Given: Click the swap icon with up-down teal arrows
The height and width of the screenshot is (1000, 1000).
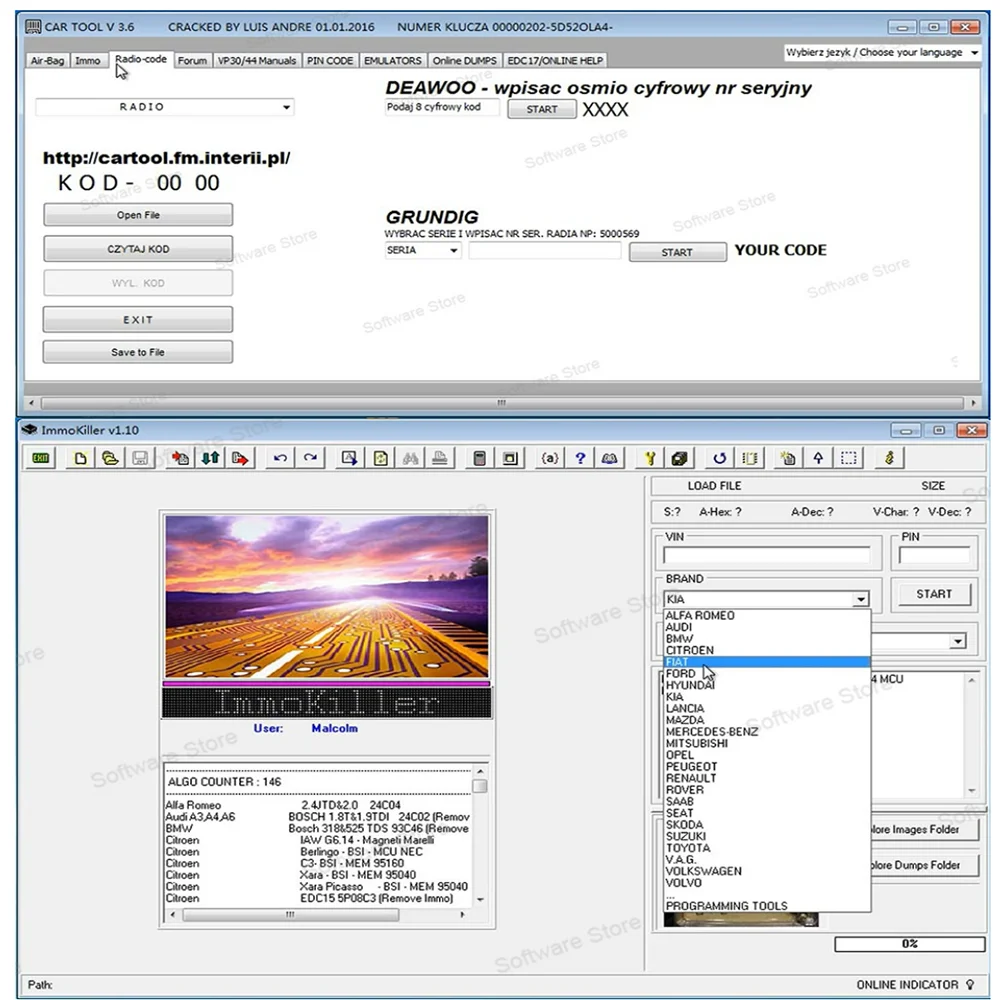Looking at the screenshot, I should click(210, 458).
